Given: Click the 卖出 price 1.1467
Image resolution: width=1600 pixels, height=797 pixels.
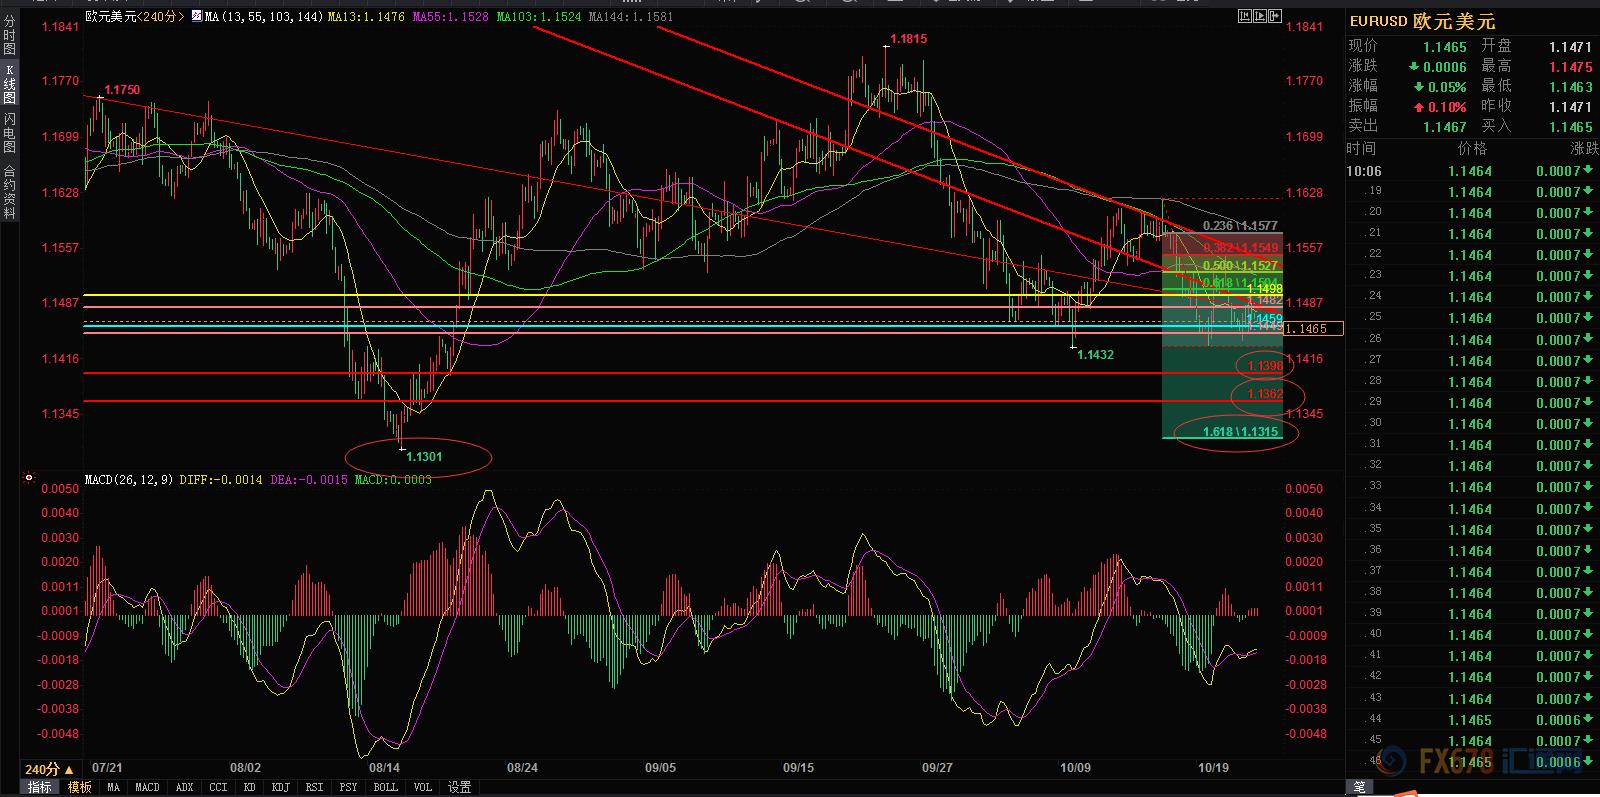Looking at the screenshot, I should pyautogui.click(x=1445, y=127).
